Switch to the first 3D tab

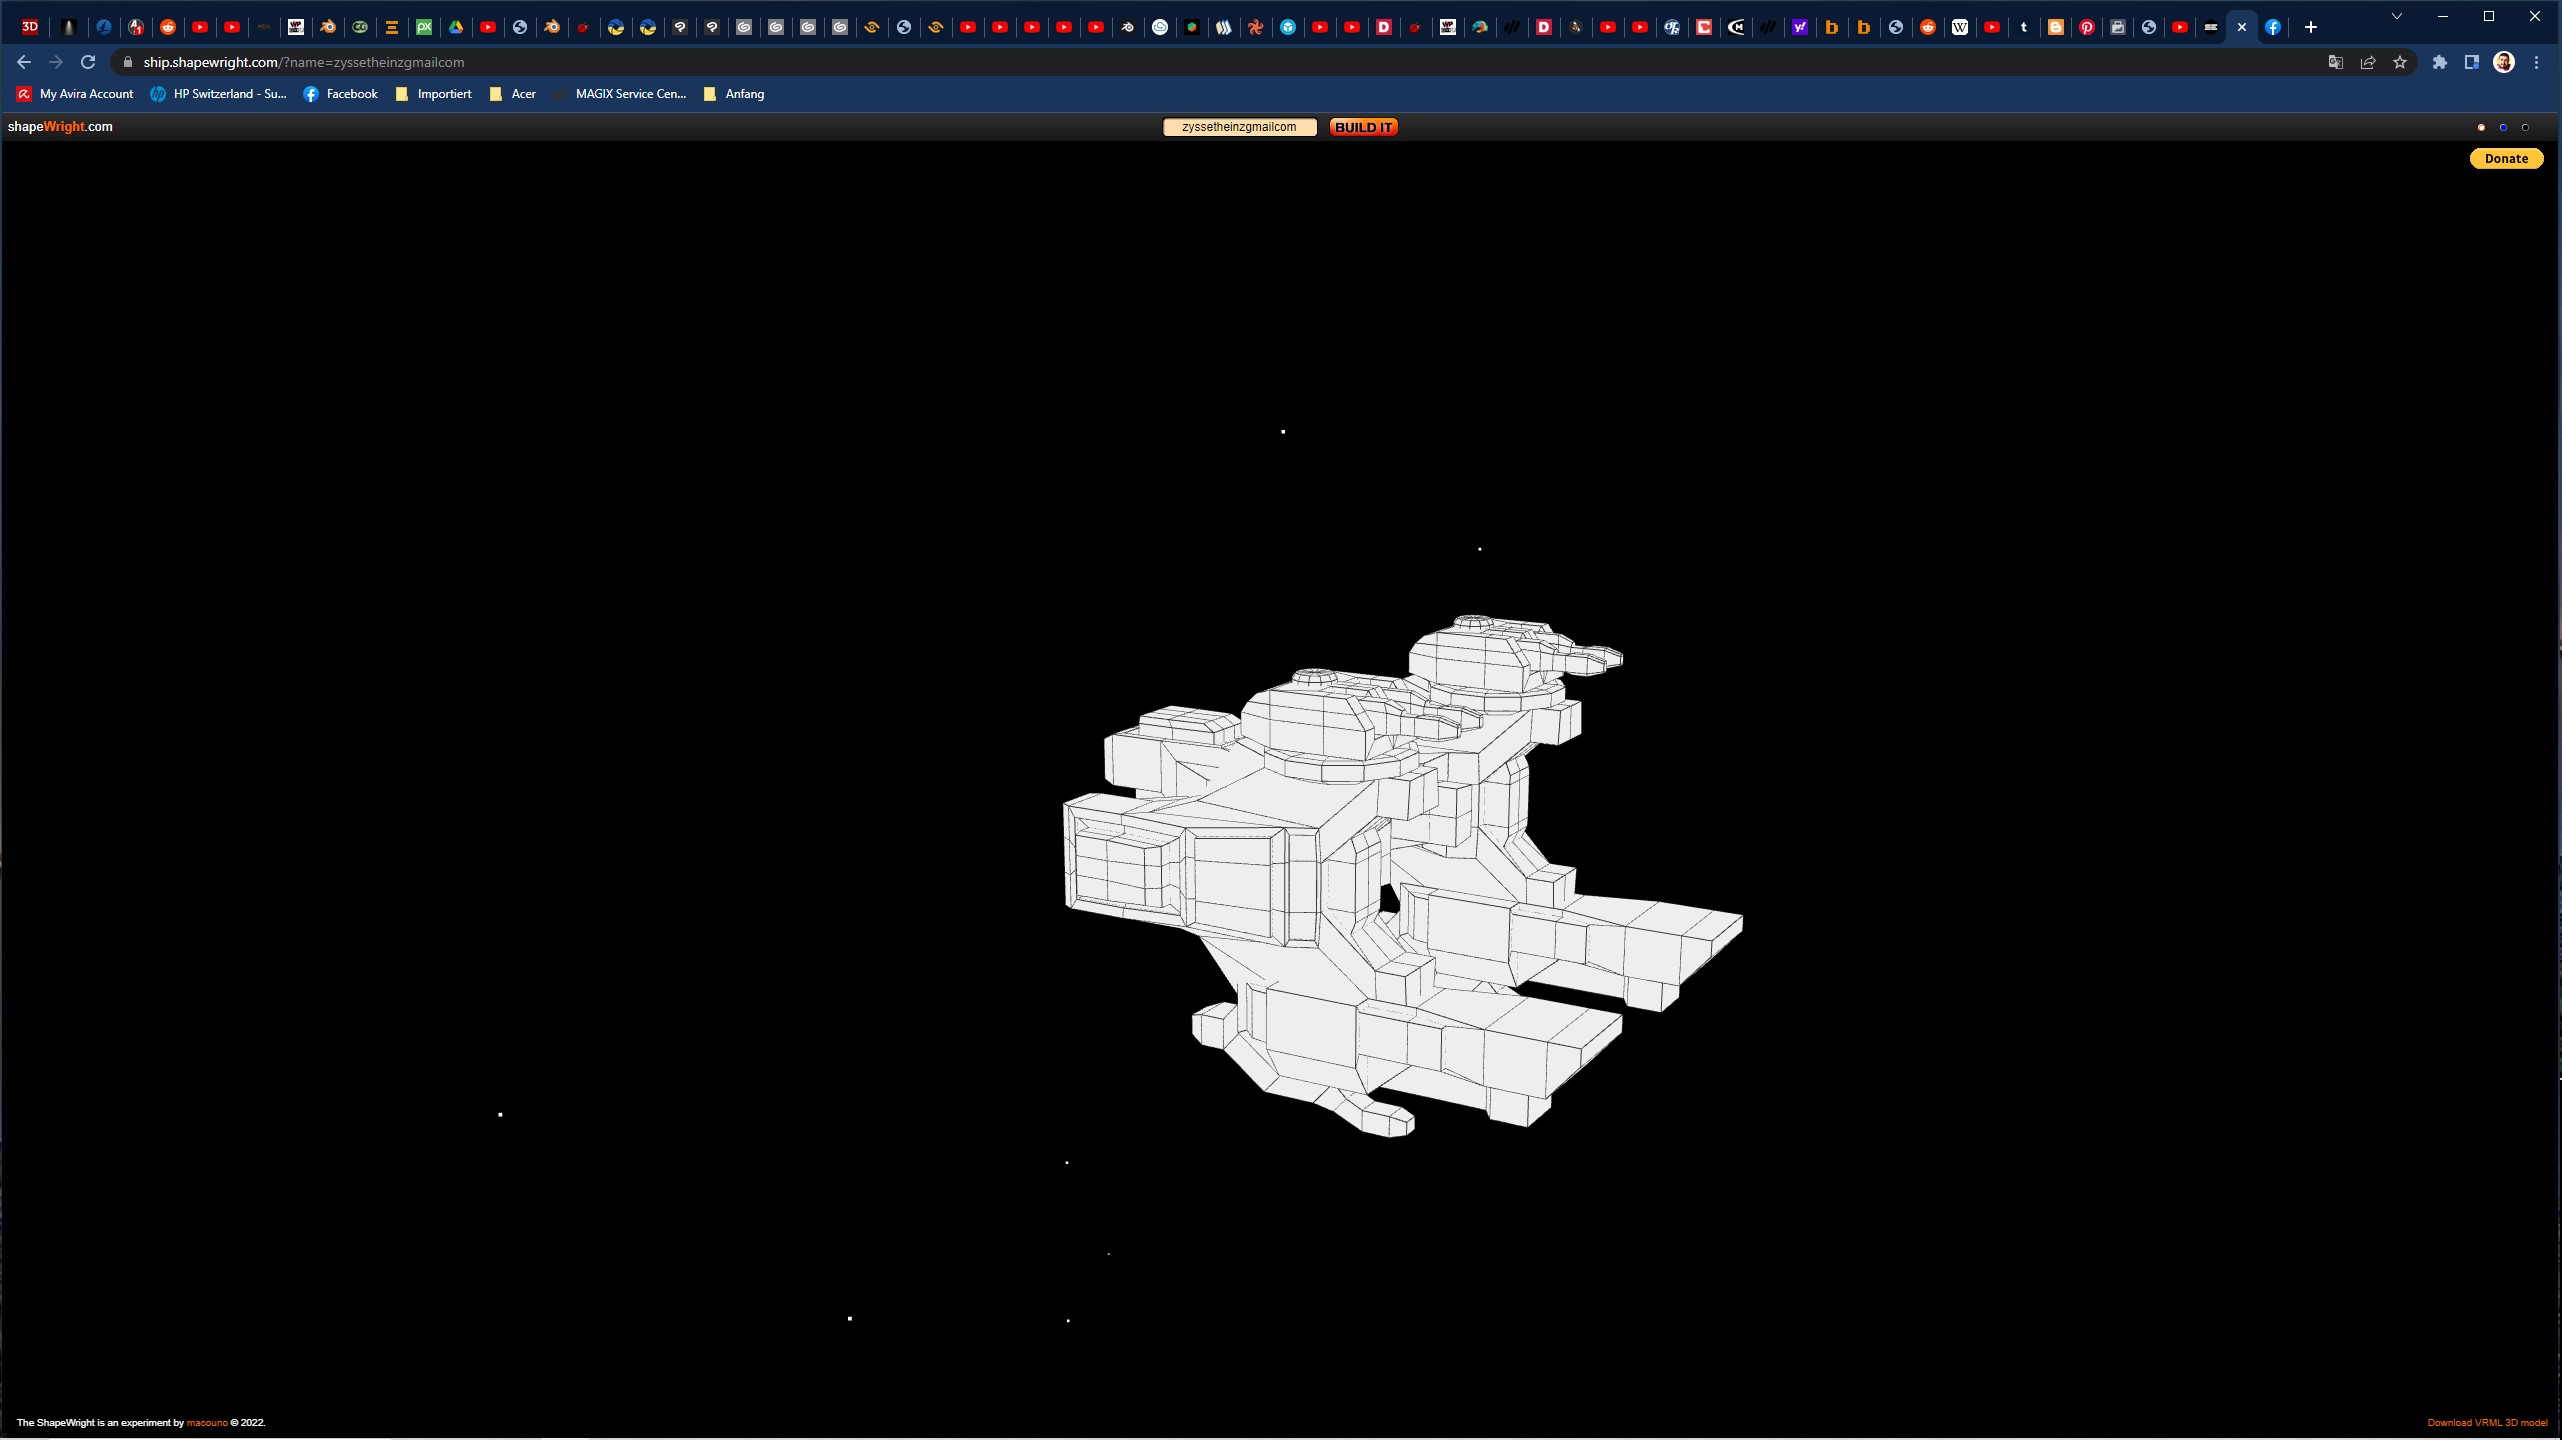(x=30, y=27)
